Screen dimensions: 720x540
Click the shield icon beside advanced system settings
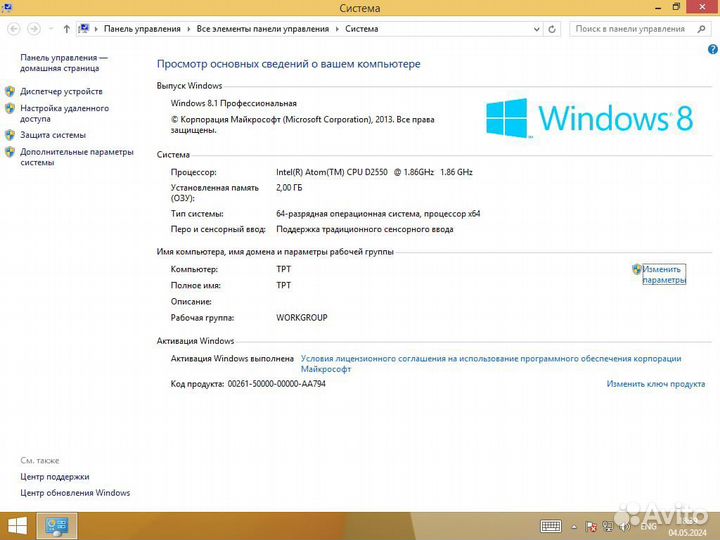point(10,153)
